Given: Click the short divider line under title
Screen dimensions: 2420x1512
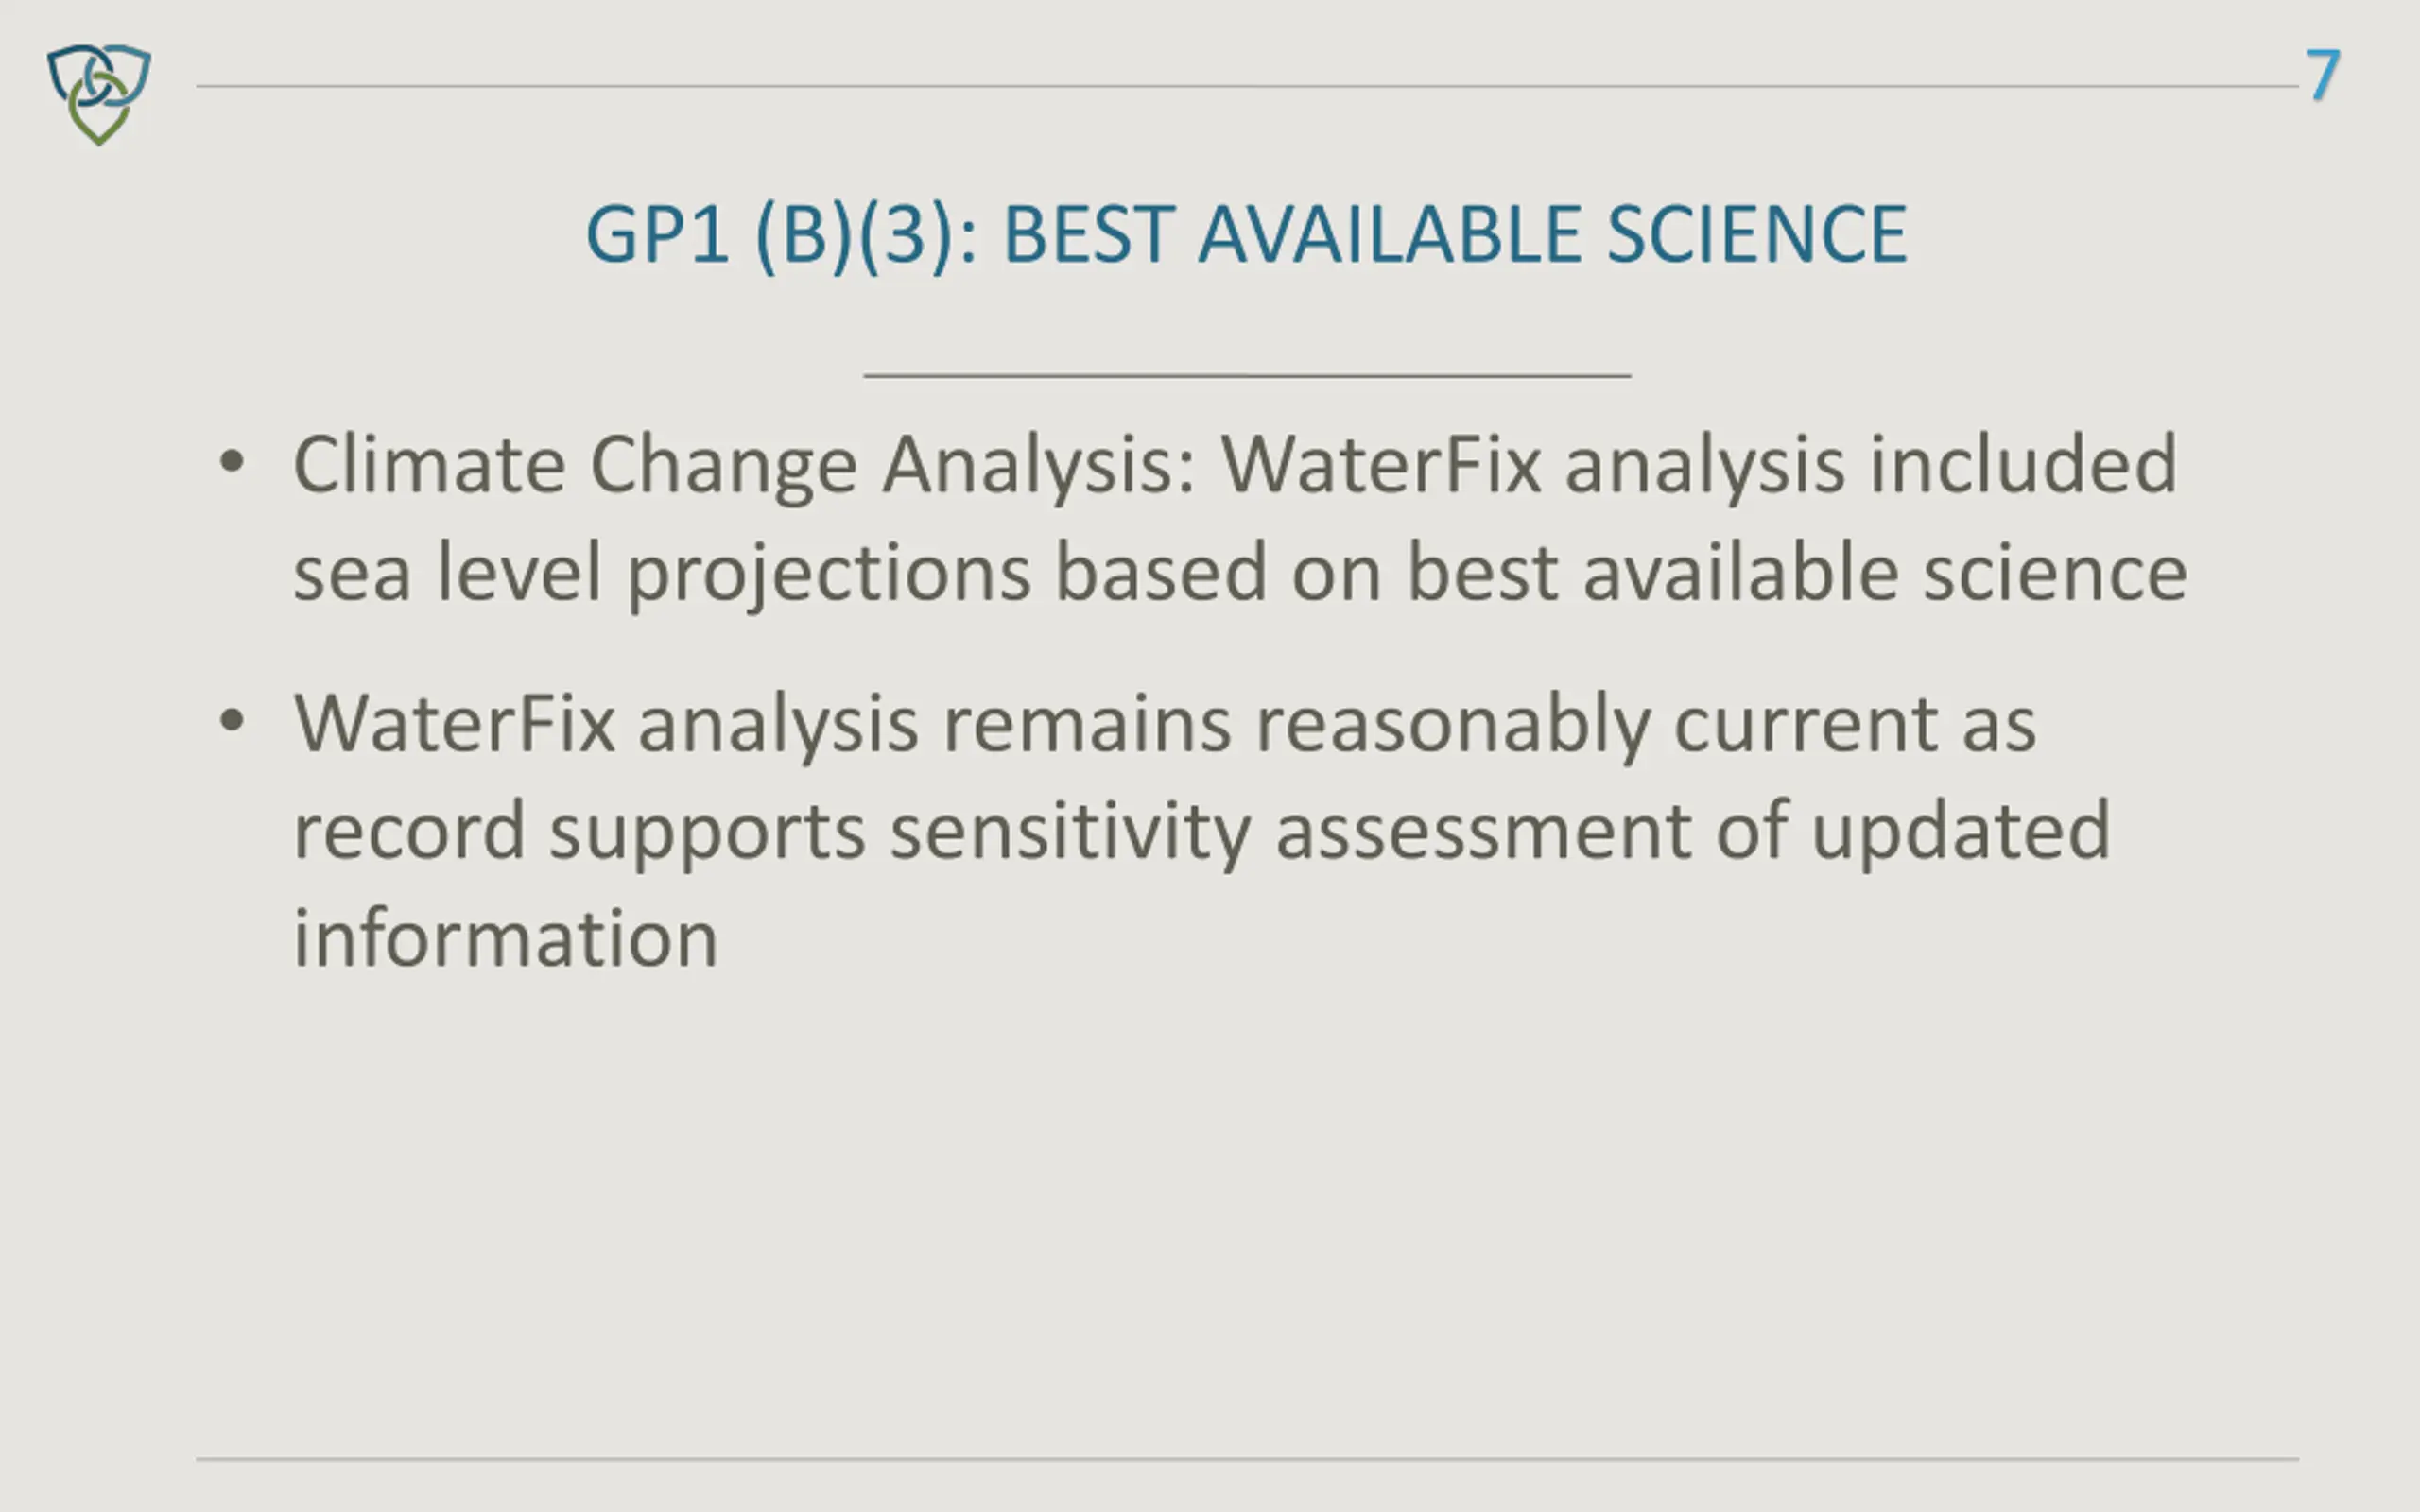Looking at the screenshot, I should pyautogui.click(x=1247, y=375).
